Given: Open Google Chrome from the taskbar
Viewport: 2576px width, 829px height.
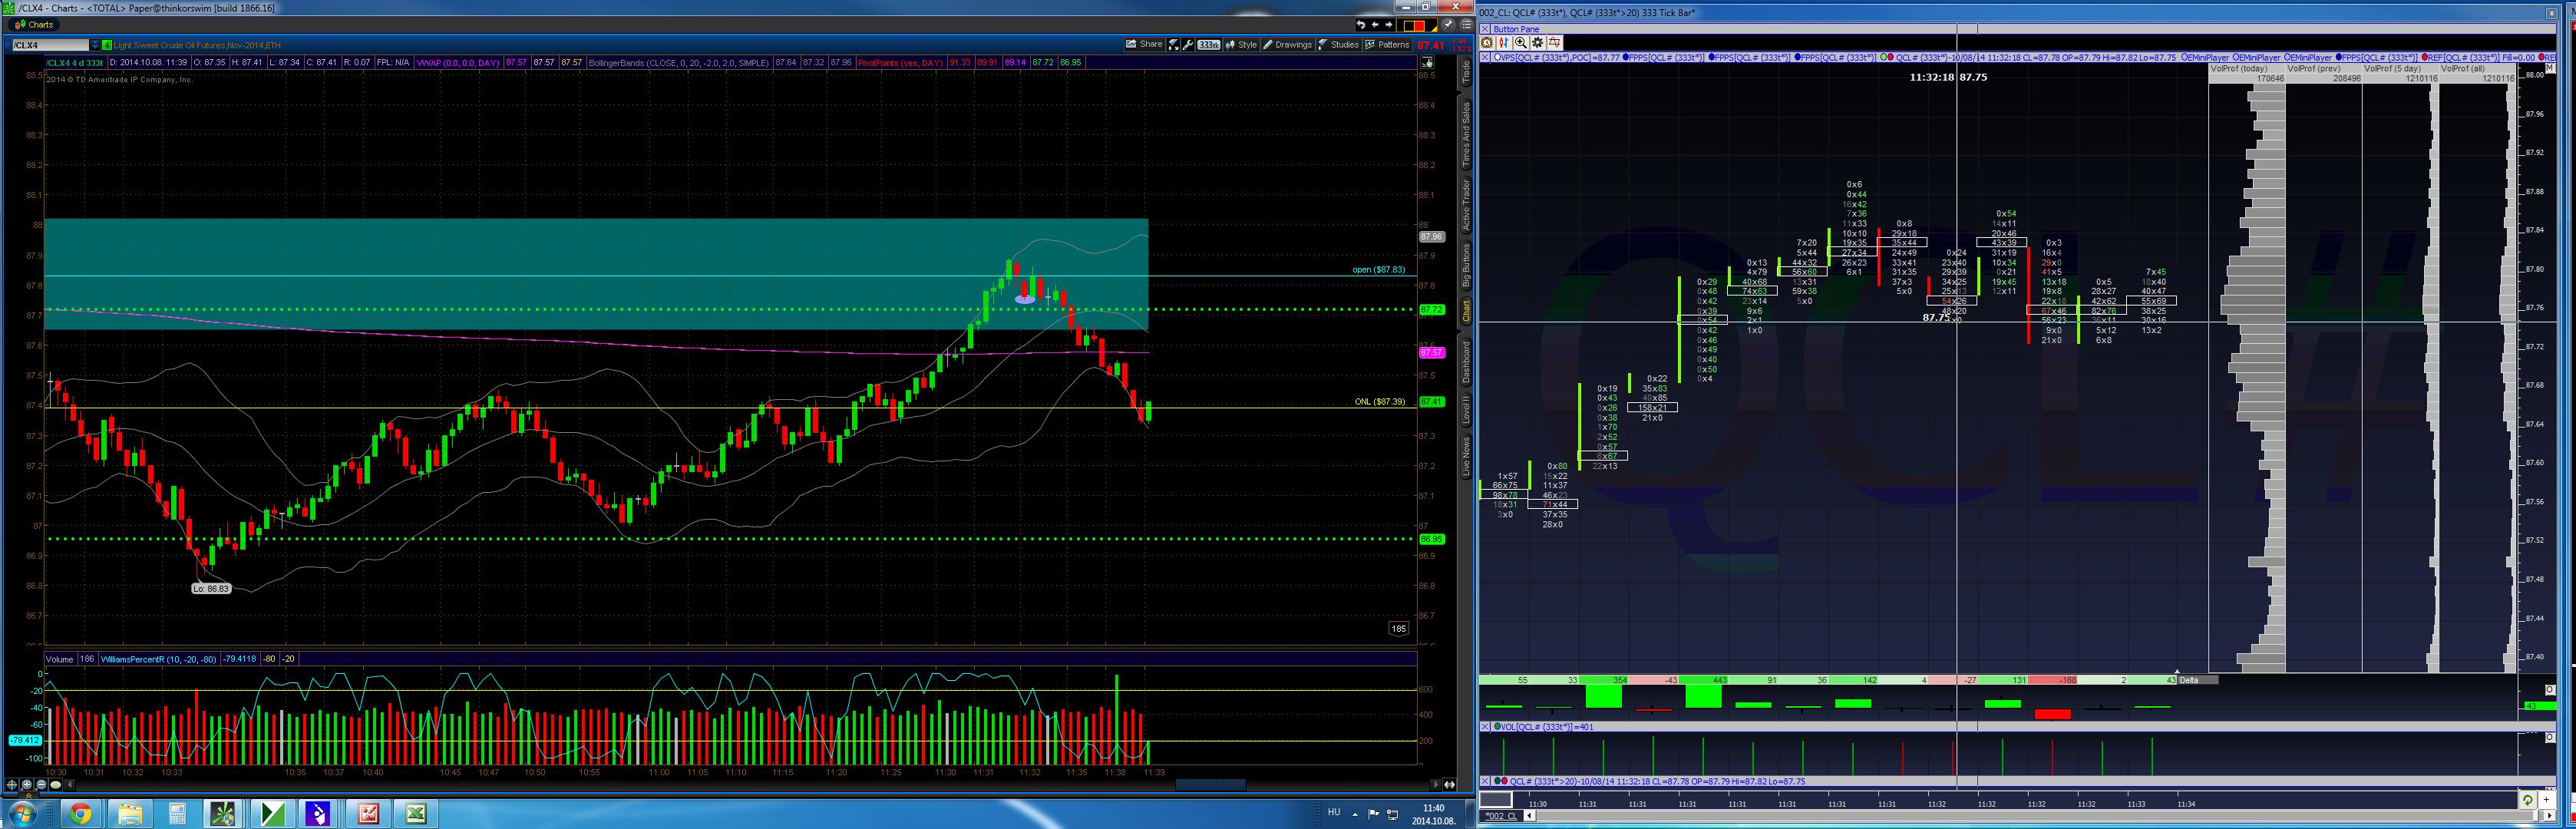Looking at the screenshot, I should pyautogui.click(x=80, y=814).
